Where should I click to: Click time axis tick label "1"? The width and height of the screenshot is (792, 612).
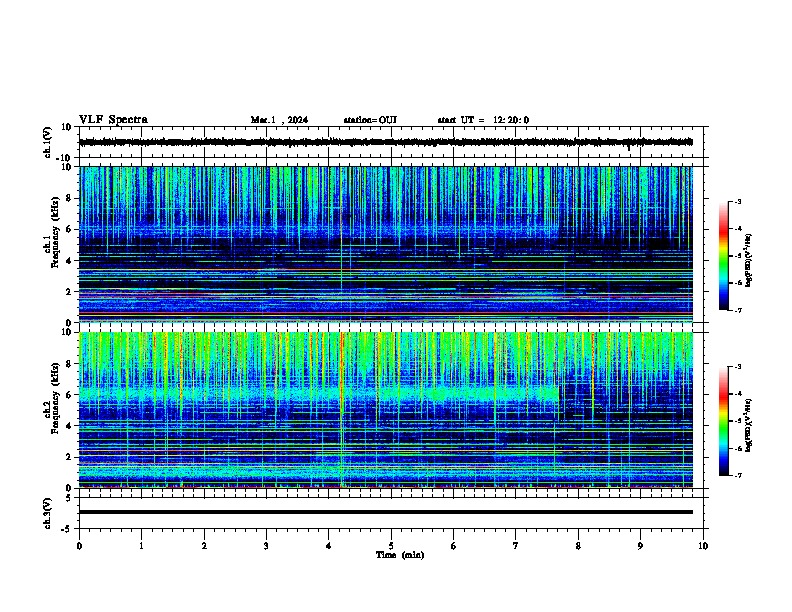(141, 546)
